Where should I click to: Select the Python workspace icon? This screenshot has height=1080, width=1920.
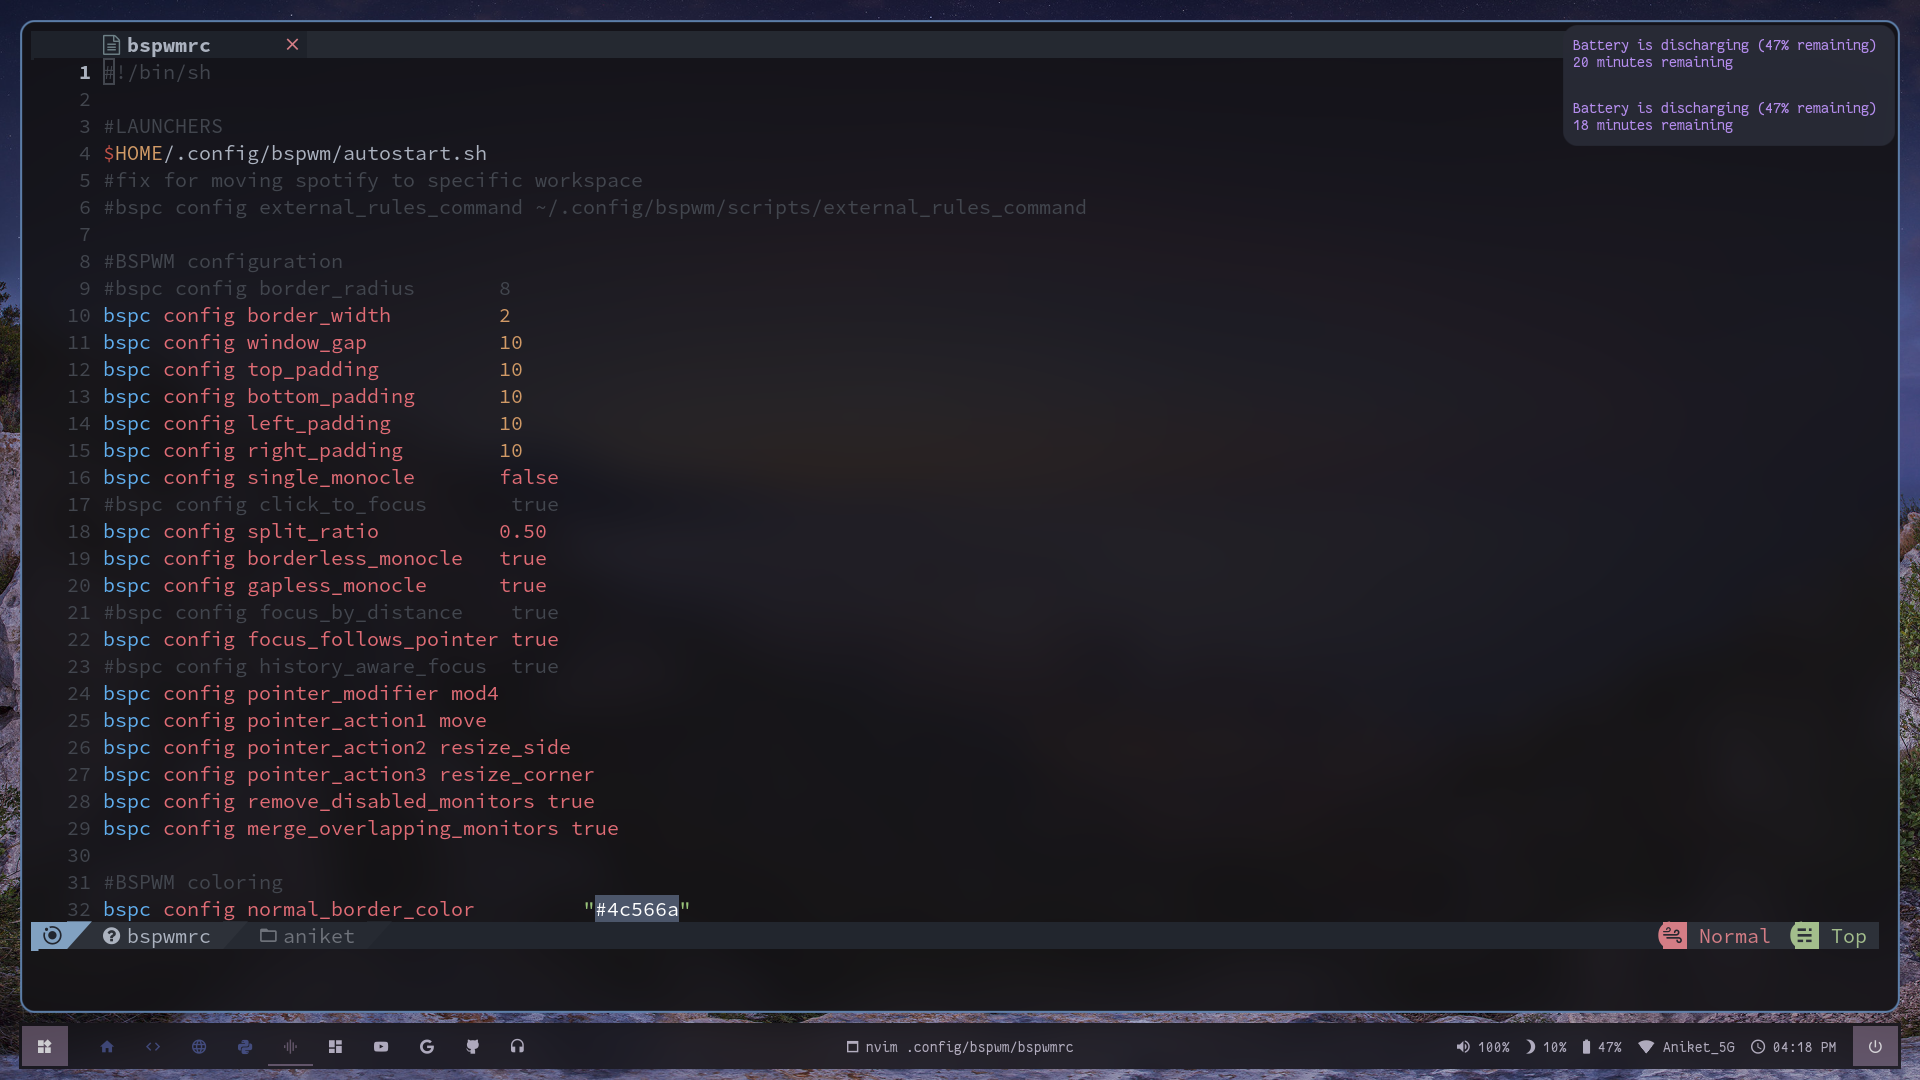click(245, 1047)
